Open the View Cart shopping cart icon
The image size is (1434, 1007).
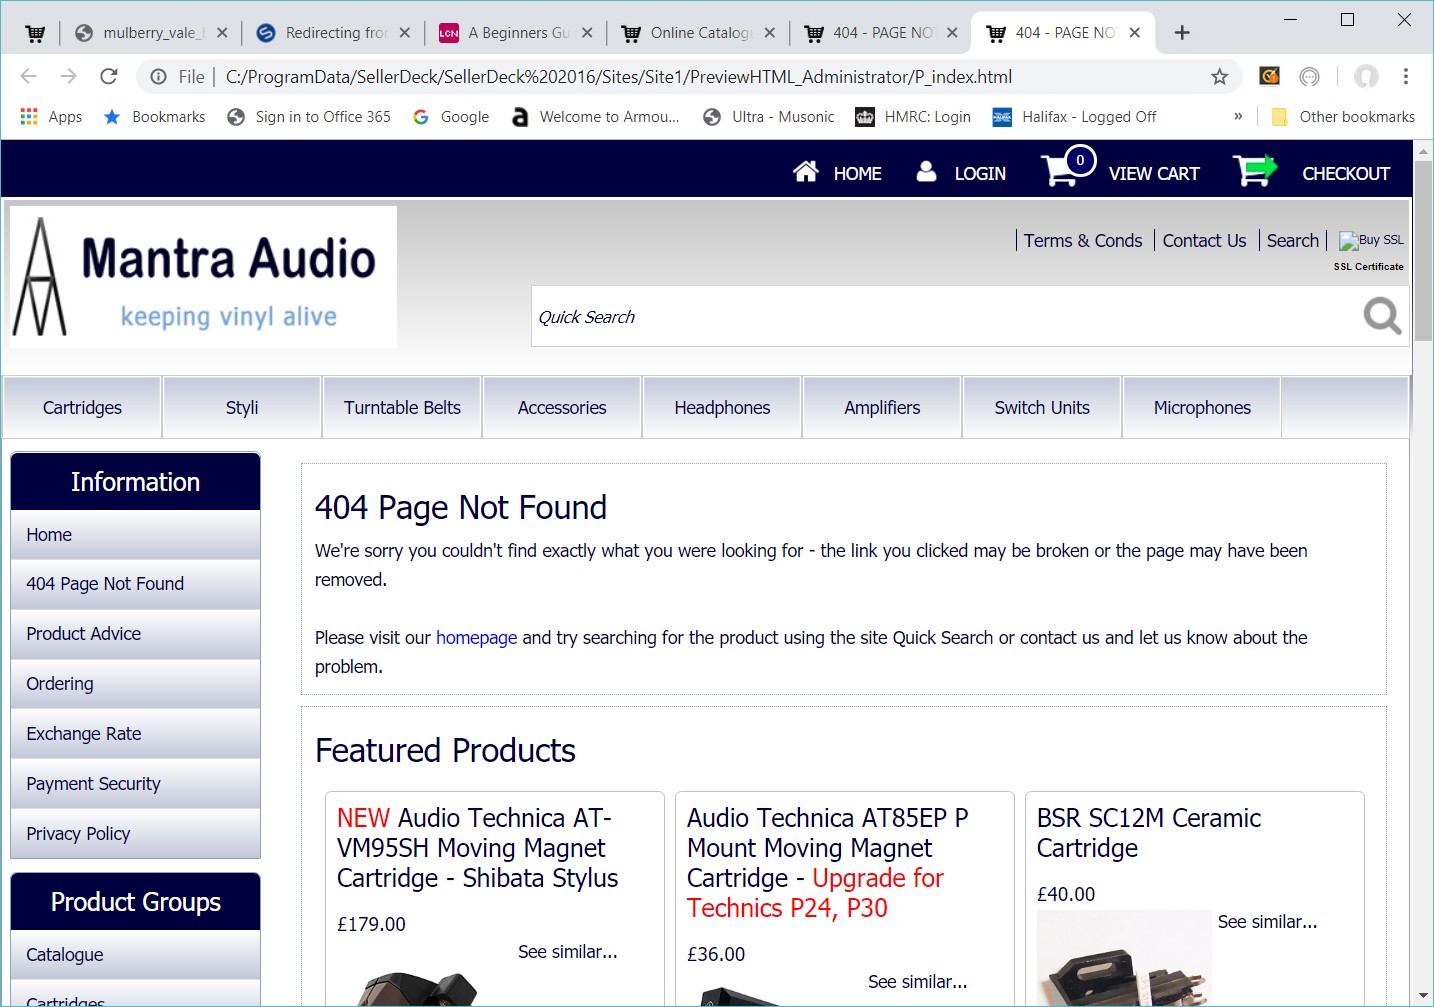tap(1062, 170)
